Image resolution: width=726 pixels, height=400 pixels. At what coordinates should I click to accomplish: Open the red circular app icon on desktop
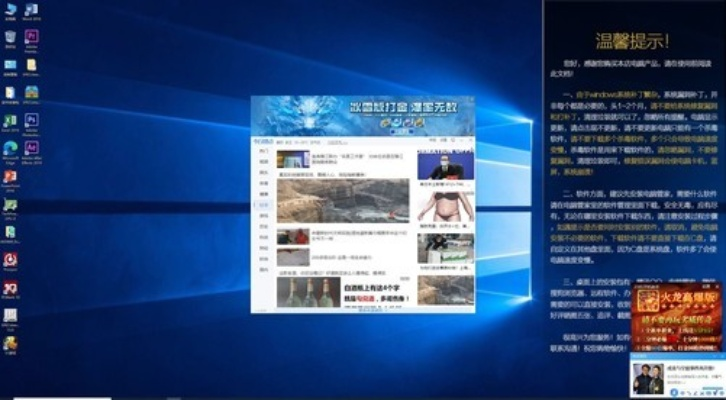click(x=10, y=261)
